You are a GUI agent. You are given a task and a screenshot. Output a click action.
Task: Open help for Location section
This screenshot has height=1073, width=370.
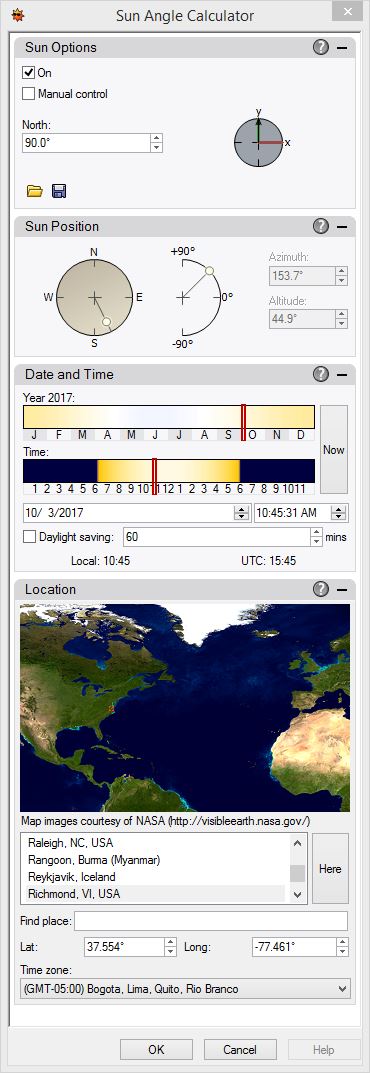[x=320, y=589]
